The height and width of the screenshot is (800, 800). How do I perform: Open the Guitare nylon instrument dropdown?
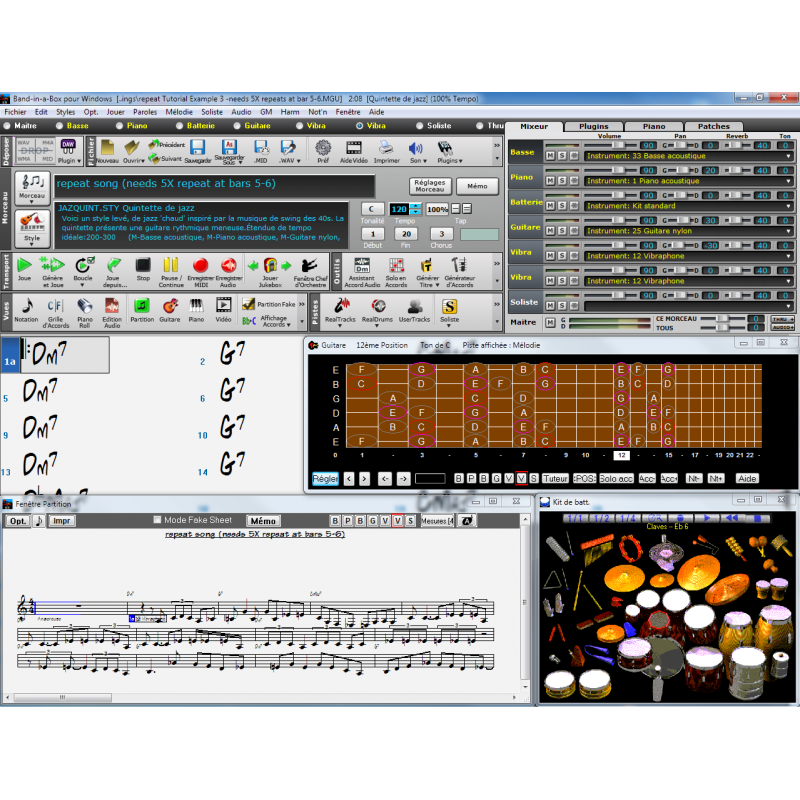689,231
